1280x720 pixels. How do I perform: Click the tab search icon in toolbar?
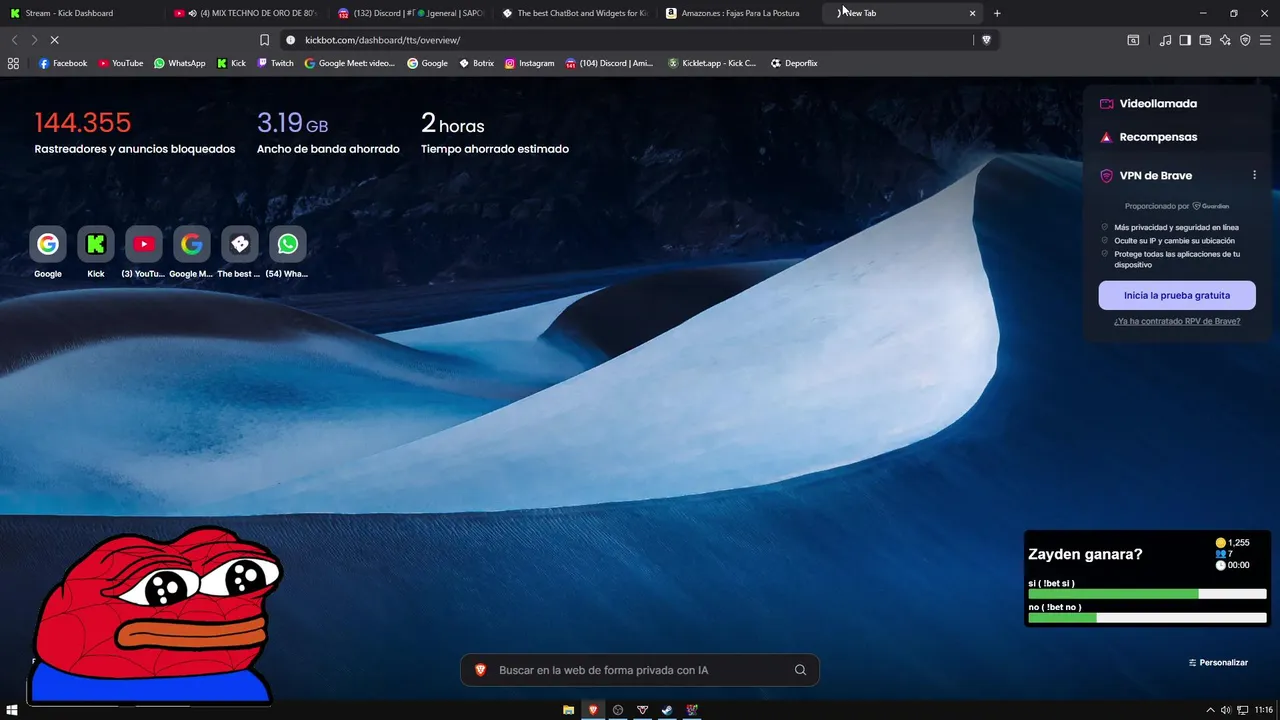click(x=1133, y=40)
